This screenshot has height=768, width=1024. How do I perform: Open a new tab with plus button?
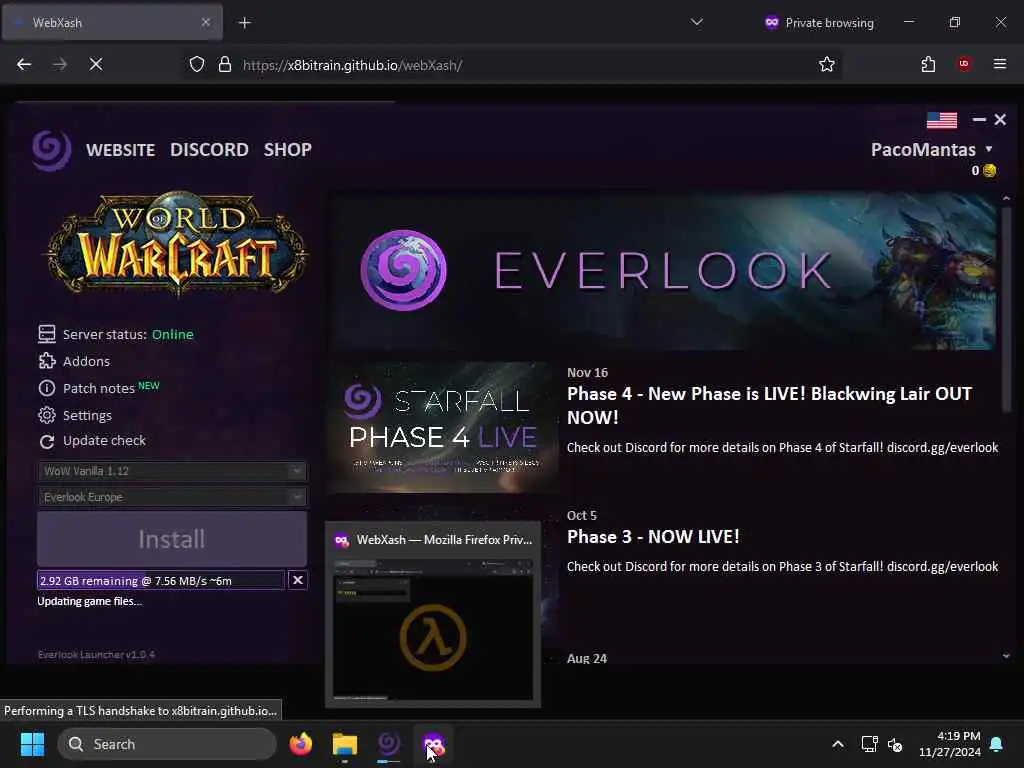245,23
